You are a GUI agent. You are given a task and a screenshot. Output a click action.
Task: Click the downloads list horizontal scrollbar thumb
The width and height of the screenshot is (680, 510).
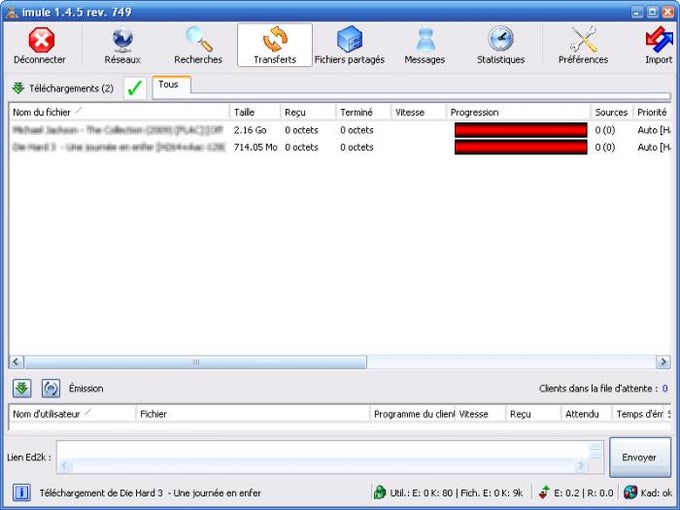point(196,362)
